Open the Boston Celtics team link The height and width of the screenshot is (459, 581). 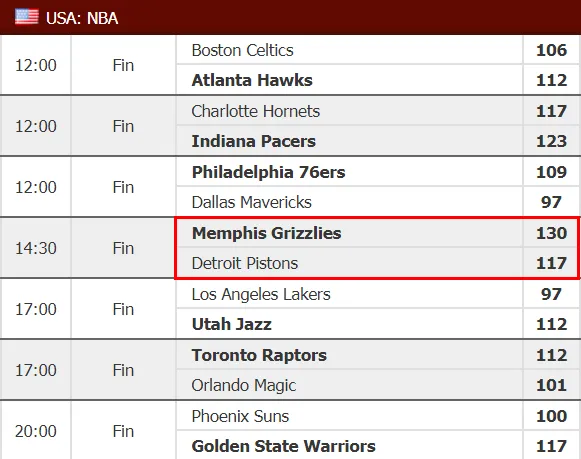[x=242, y=50]
